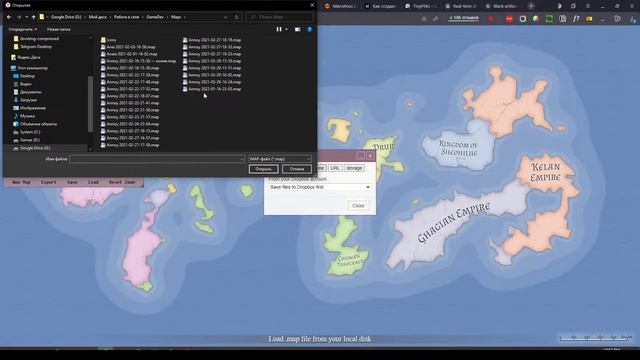Image resolution: width=640 pixels, height=360 pixels.
Task: Click the colour wheel extension icon
Action: click(x=536, y=19)
